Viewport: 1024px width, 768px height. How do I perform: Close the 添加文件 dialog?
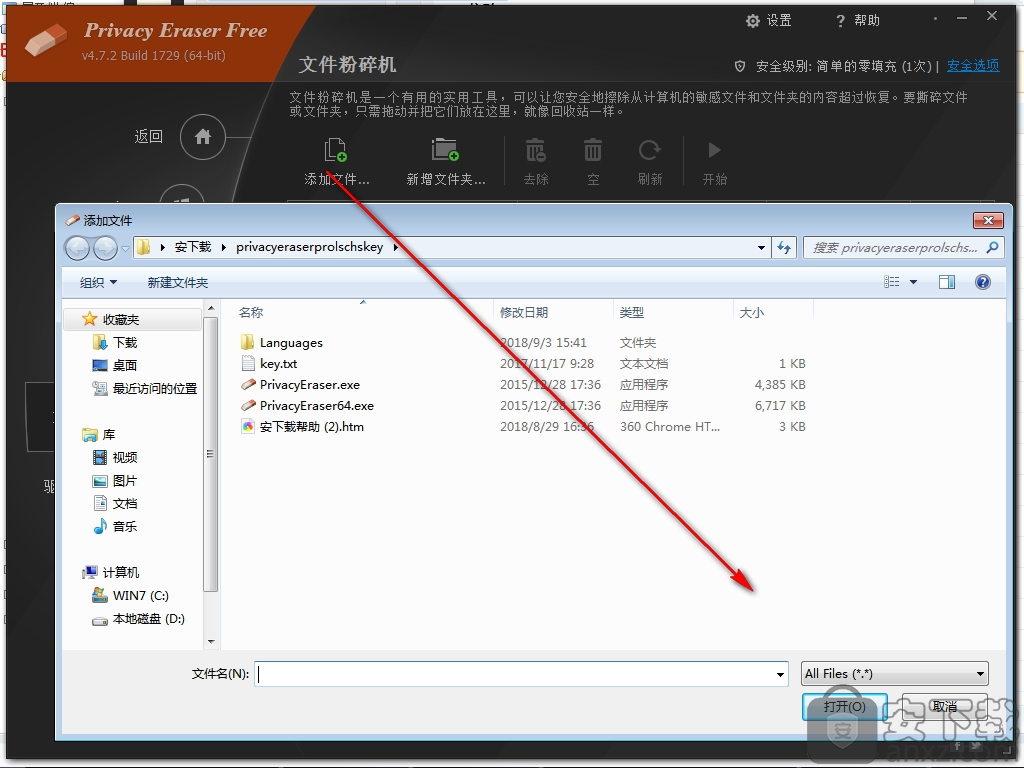click(988, 221)
